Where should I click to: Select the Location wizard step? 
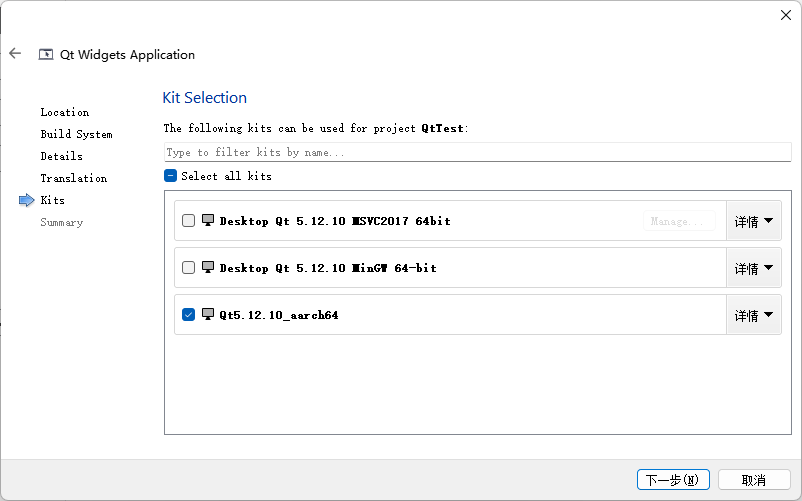click(64, 112)
